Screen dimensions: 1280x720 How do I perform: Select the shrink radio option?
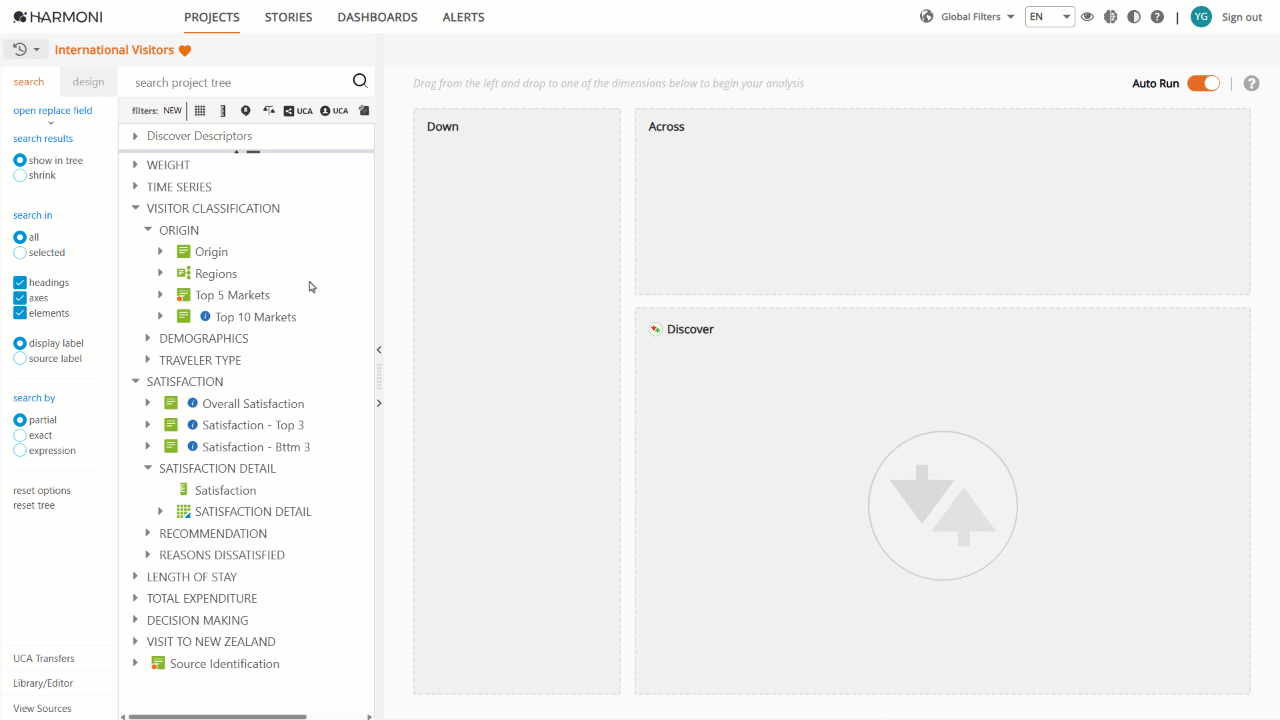(19, 175)
